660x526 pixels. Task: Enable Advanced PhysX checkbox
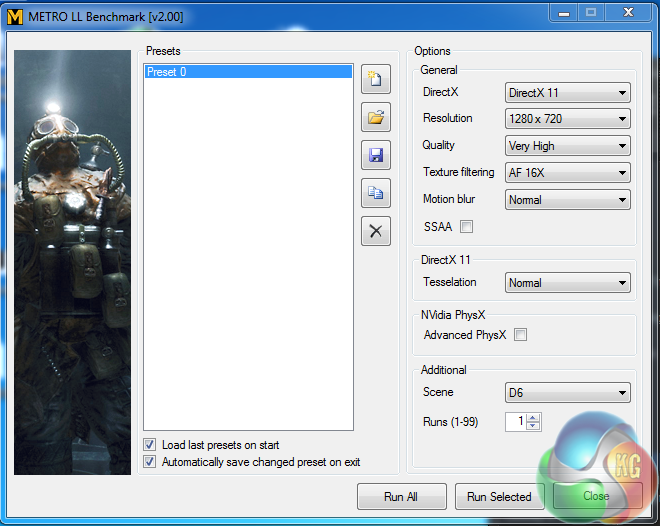(x=520, y=335)
